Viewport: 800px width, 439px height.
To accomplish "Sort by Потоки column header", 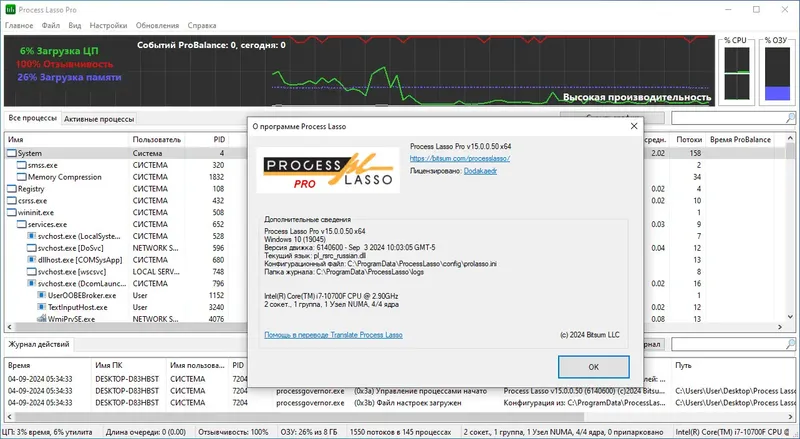I will [x=689, y=139].
